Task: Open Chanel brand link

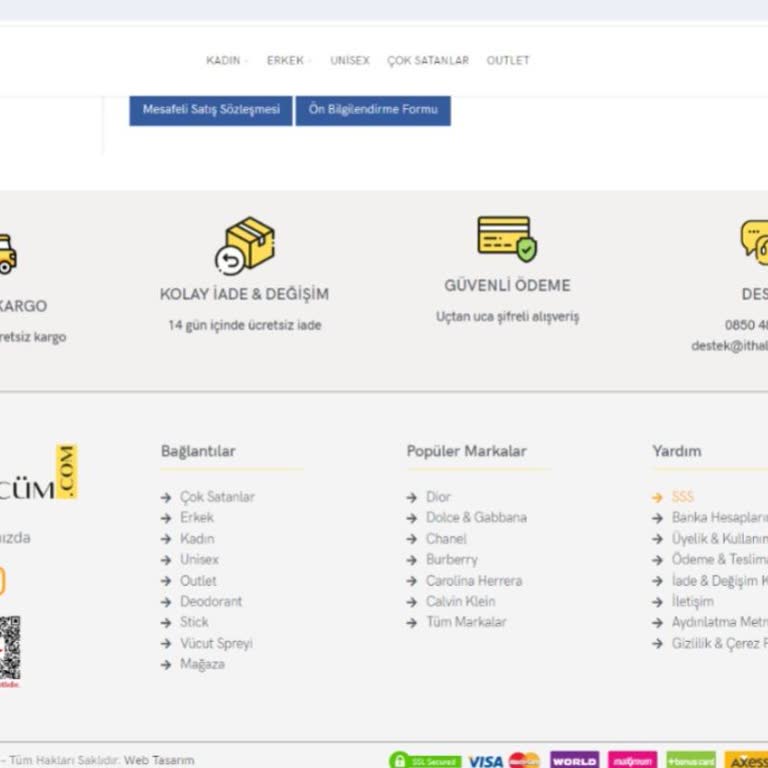Action: click(x=446, y=538)
